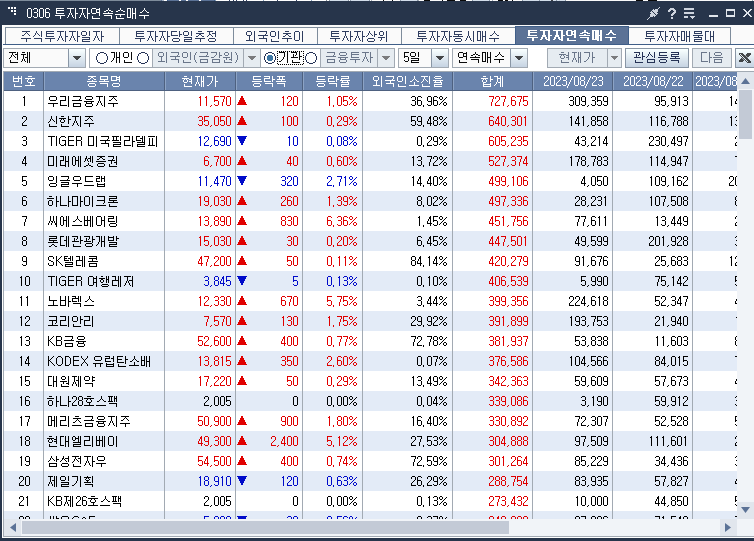Click the 번호 column header
The height and width of the screenshot is (541, 754).
[24, 81]
